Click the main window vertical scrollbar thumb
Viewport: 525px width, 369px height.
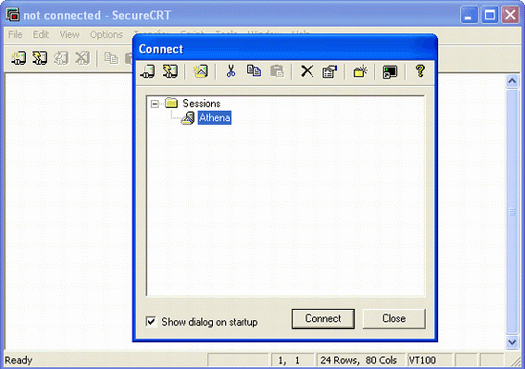512,212
